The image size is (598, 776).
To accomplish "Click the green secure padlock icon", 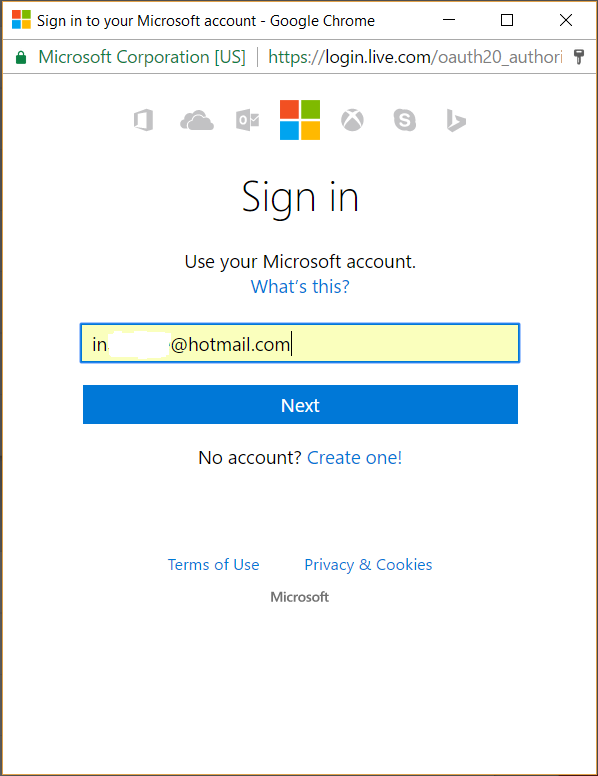I will (x=21, y=57).
